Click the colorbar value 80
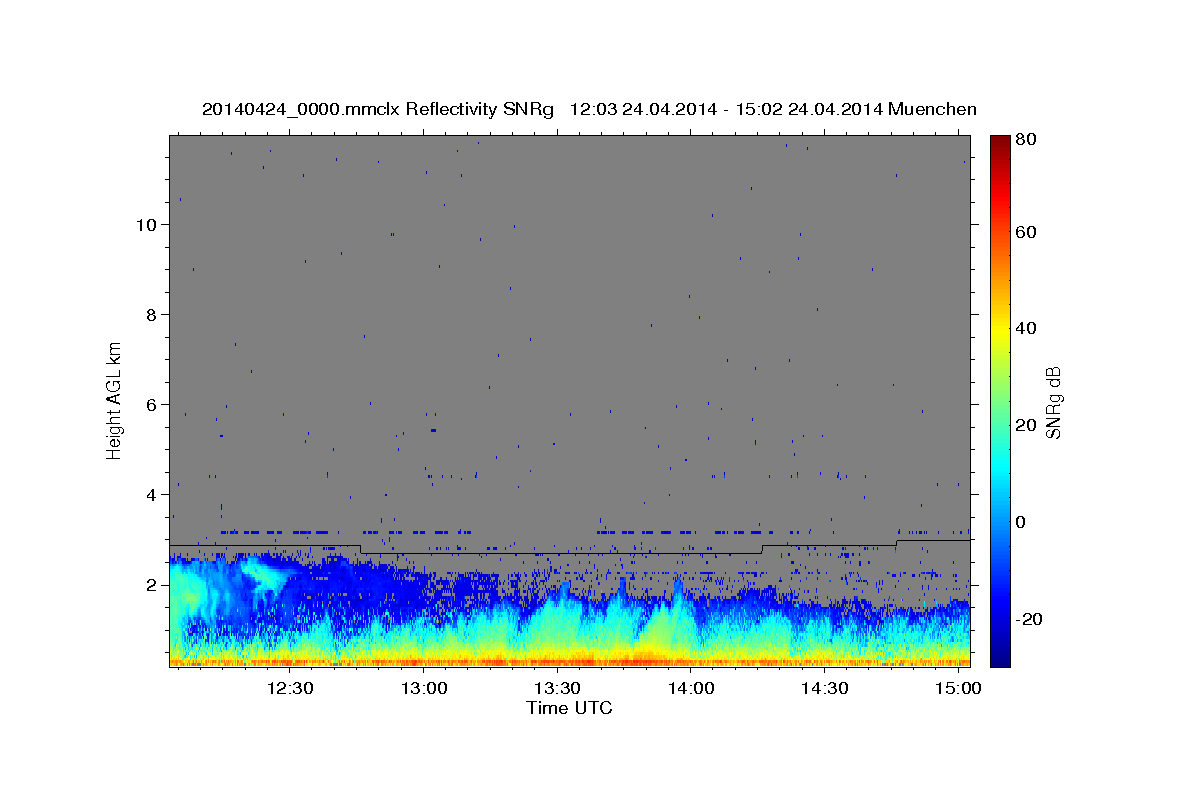The height and width of the screenshot is (800, 1200). pos(1027,141)
